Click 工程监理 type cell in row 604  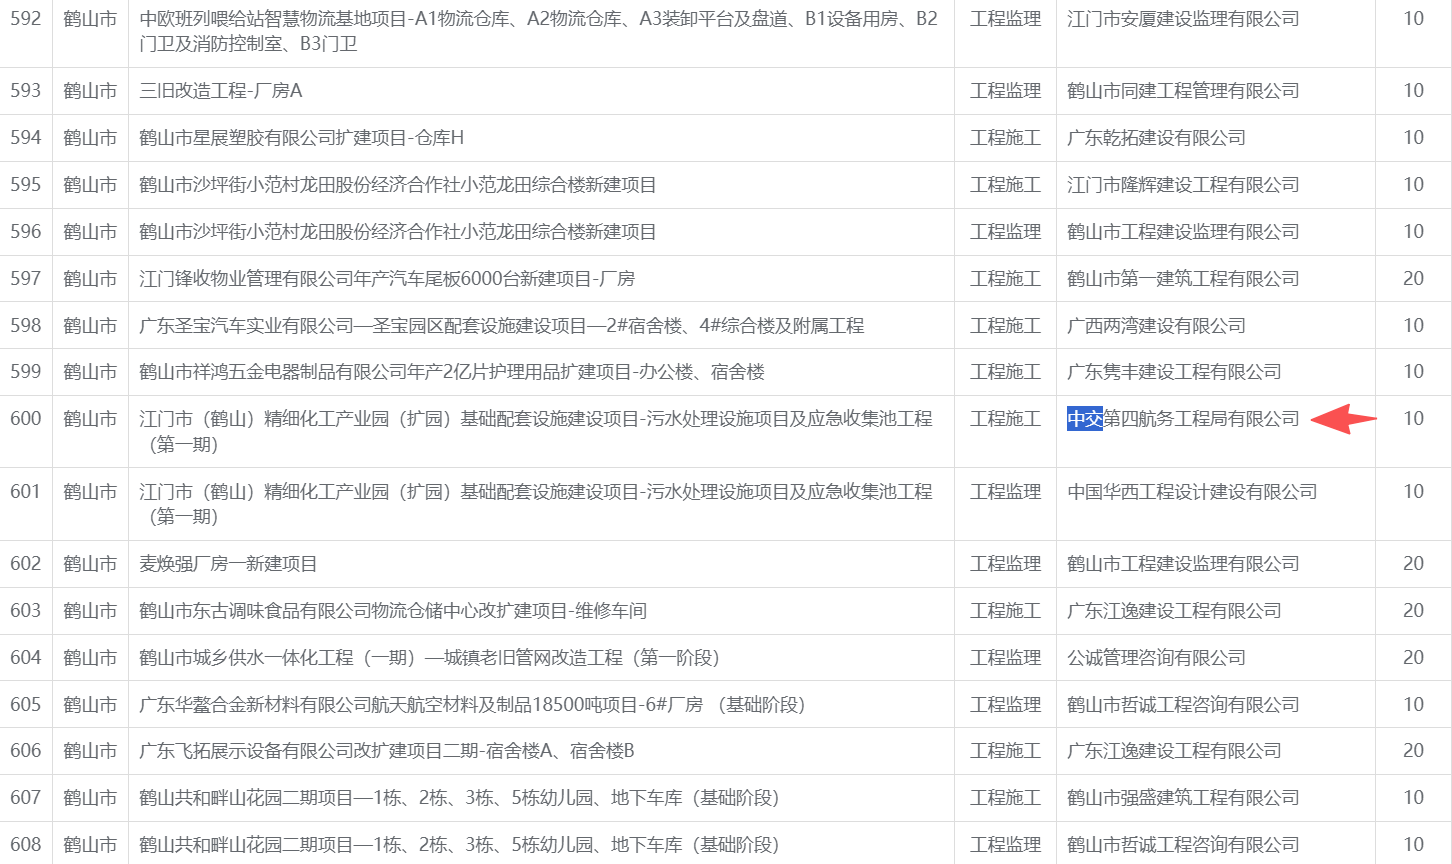(1005, 658)
